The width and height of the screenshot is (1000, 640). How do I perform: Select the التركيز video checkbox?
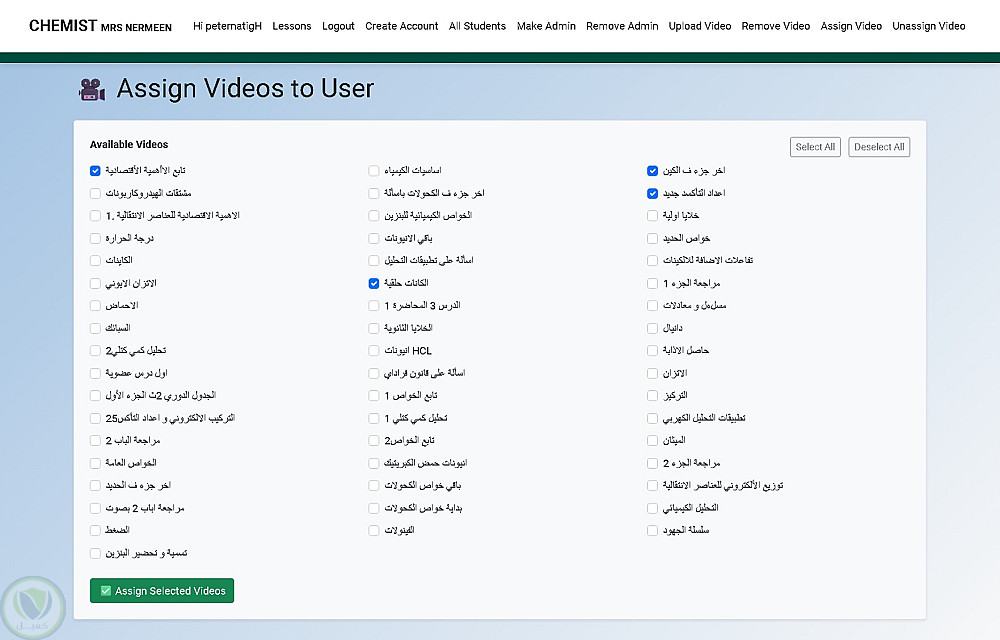pyautogui.click(x=652, y=396)
